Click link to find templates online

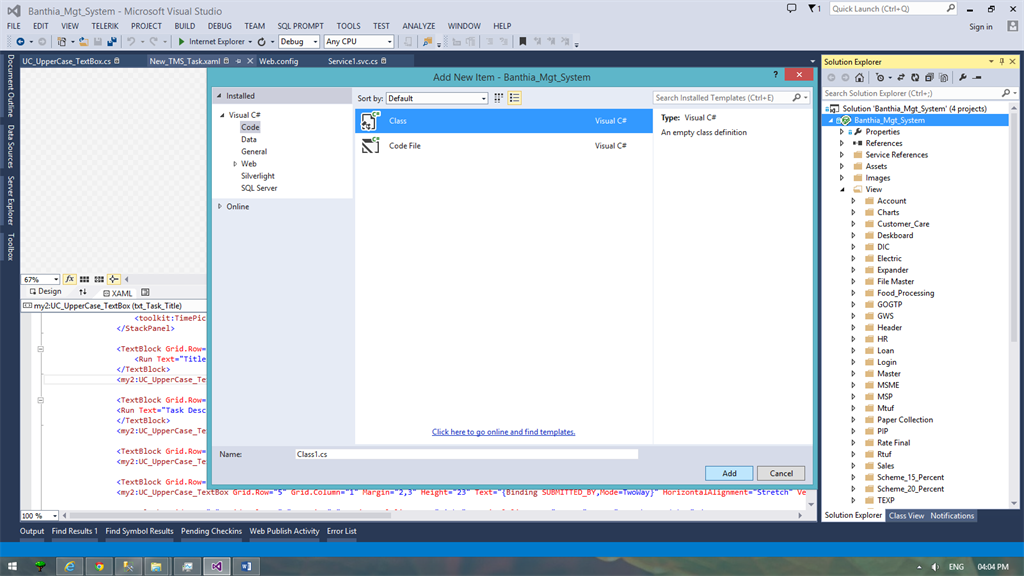[x=502, y=431]
